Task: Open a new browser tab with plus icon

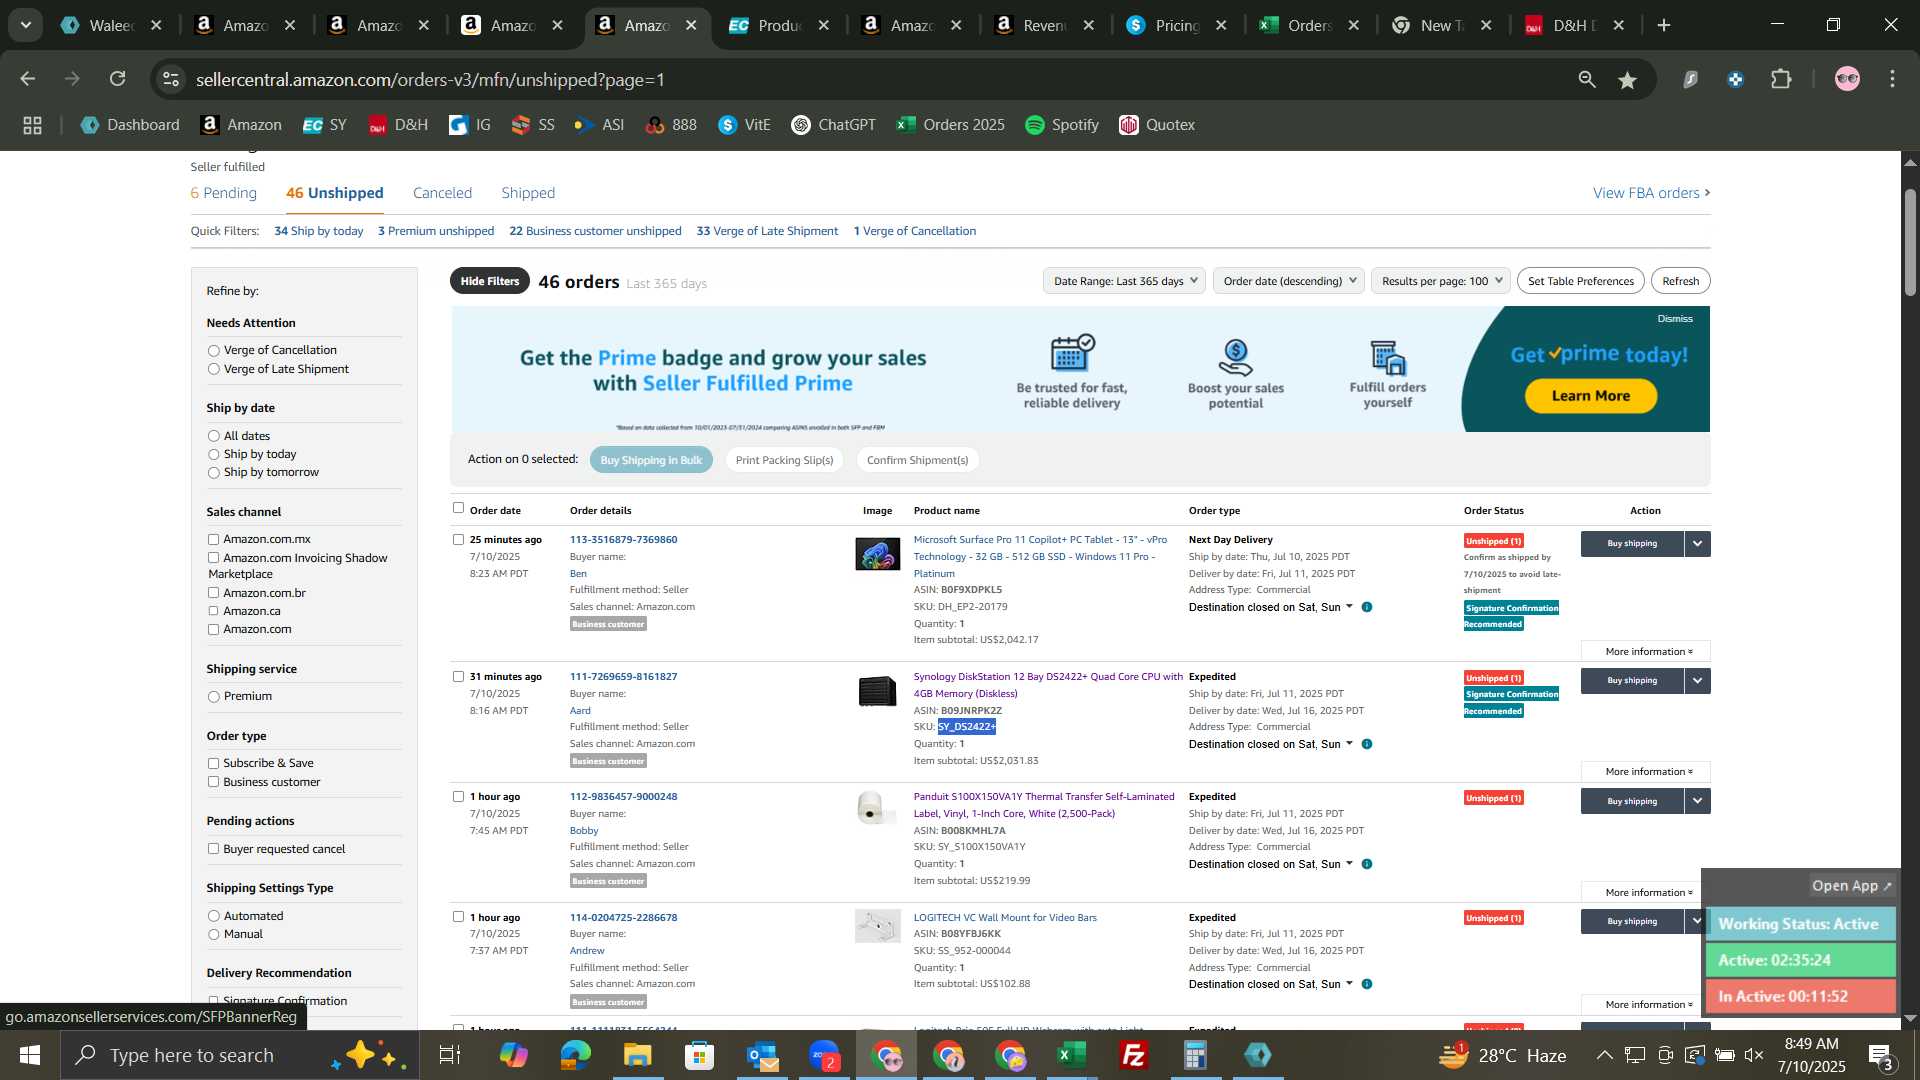Action: coord(1664,25)
